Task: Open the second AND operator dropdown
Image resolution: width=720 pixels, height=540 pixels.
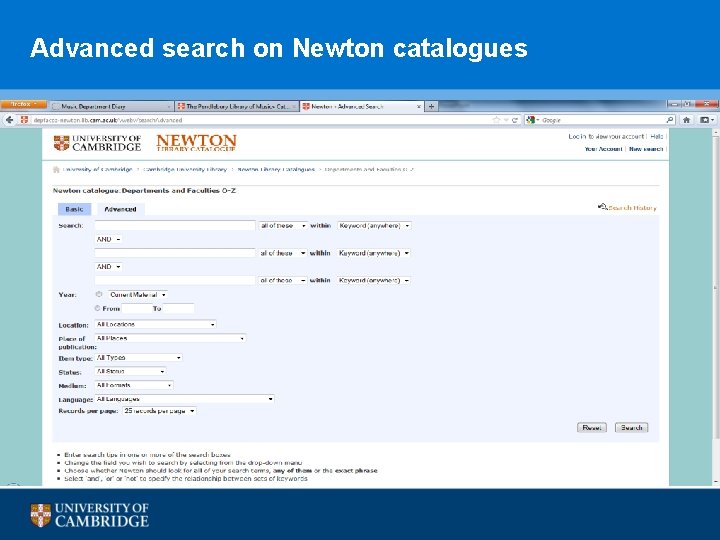Action: (x=108, y=267)
